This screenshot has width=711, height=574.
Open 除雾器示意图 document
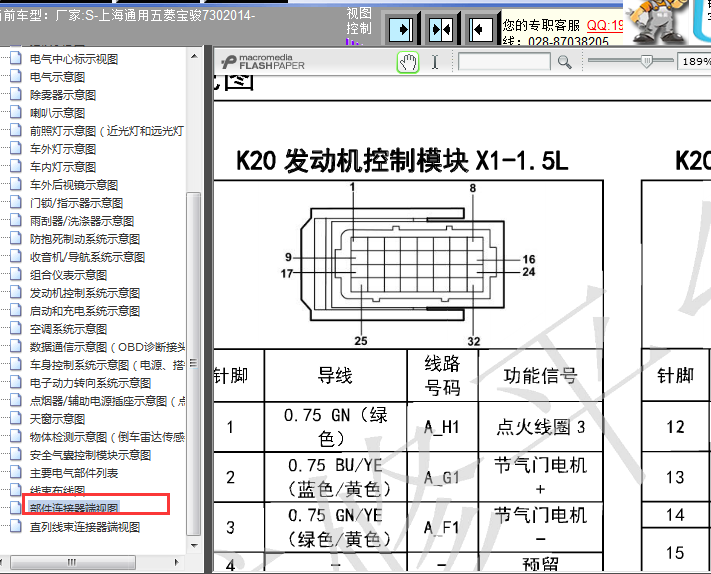[63, 95]
